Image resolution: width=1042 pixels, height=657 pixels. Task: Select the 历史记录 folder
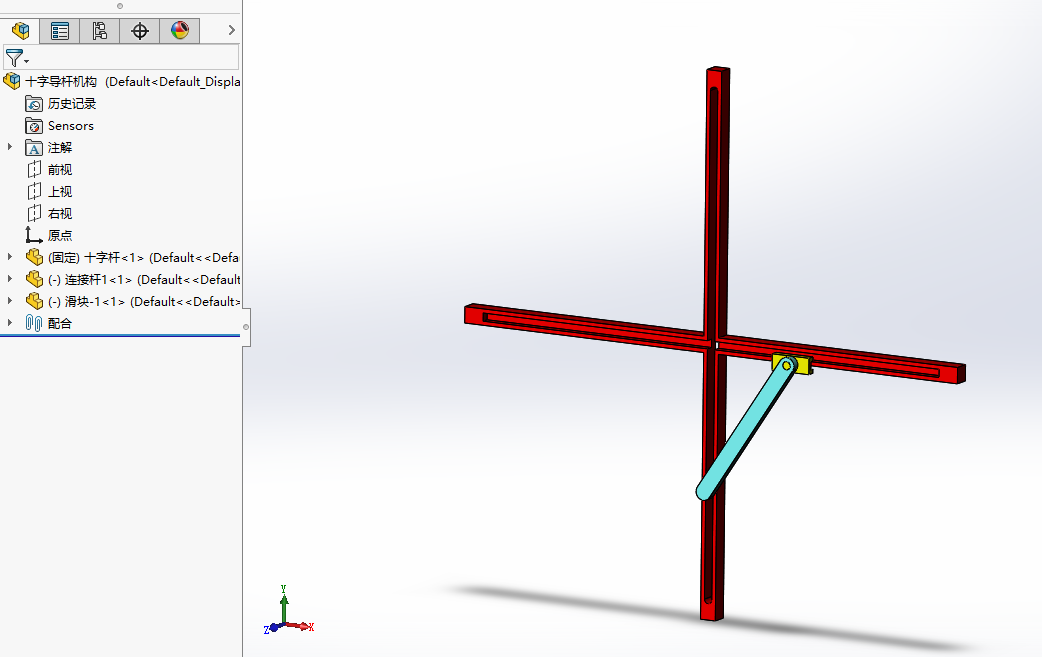72,104
